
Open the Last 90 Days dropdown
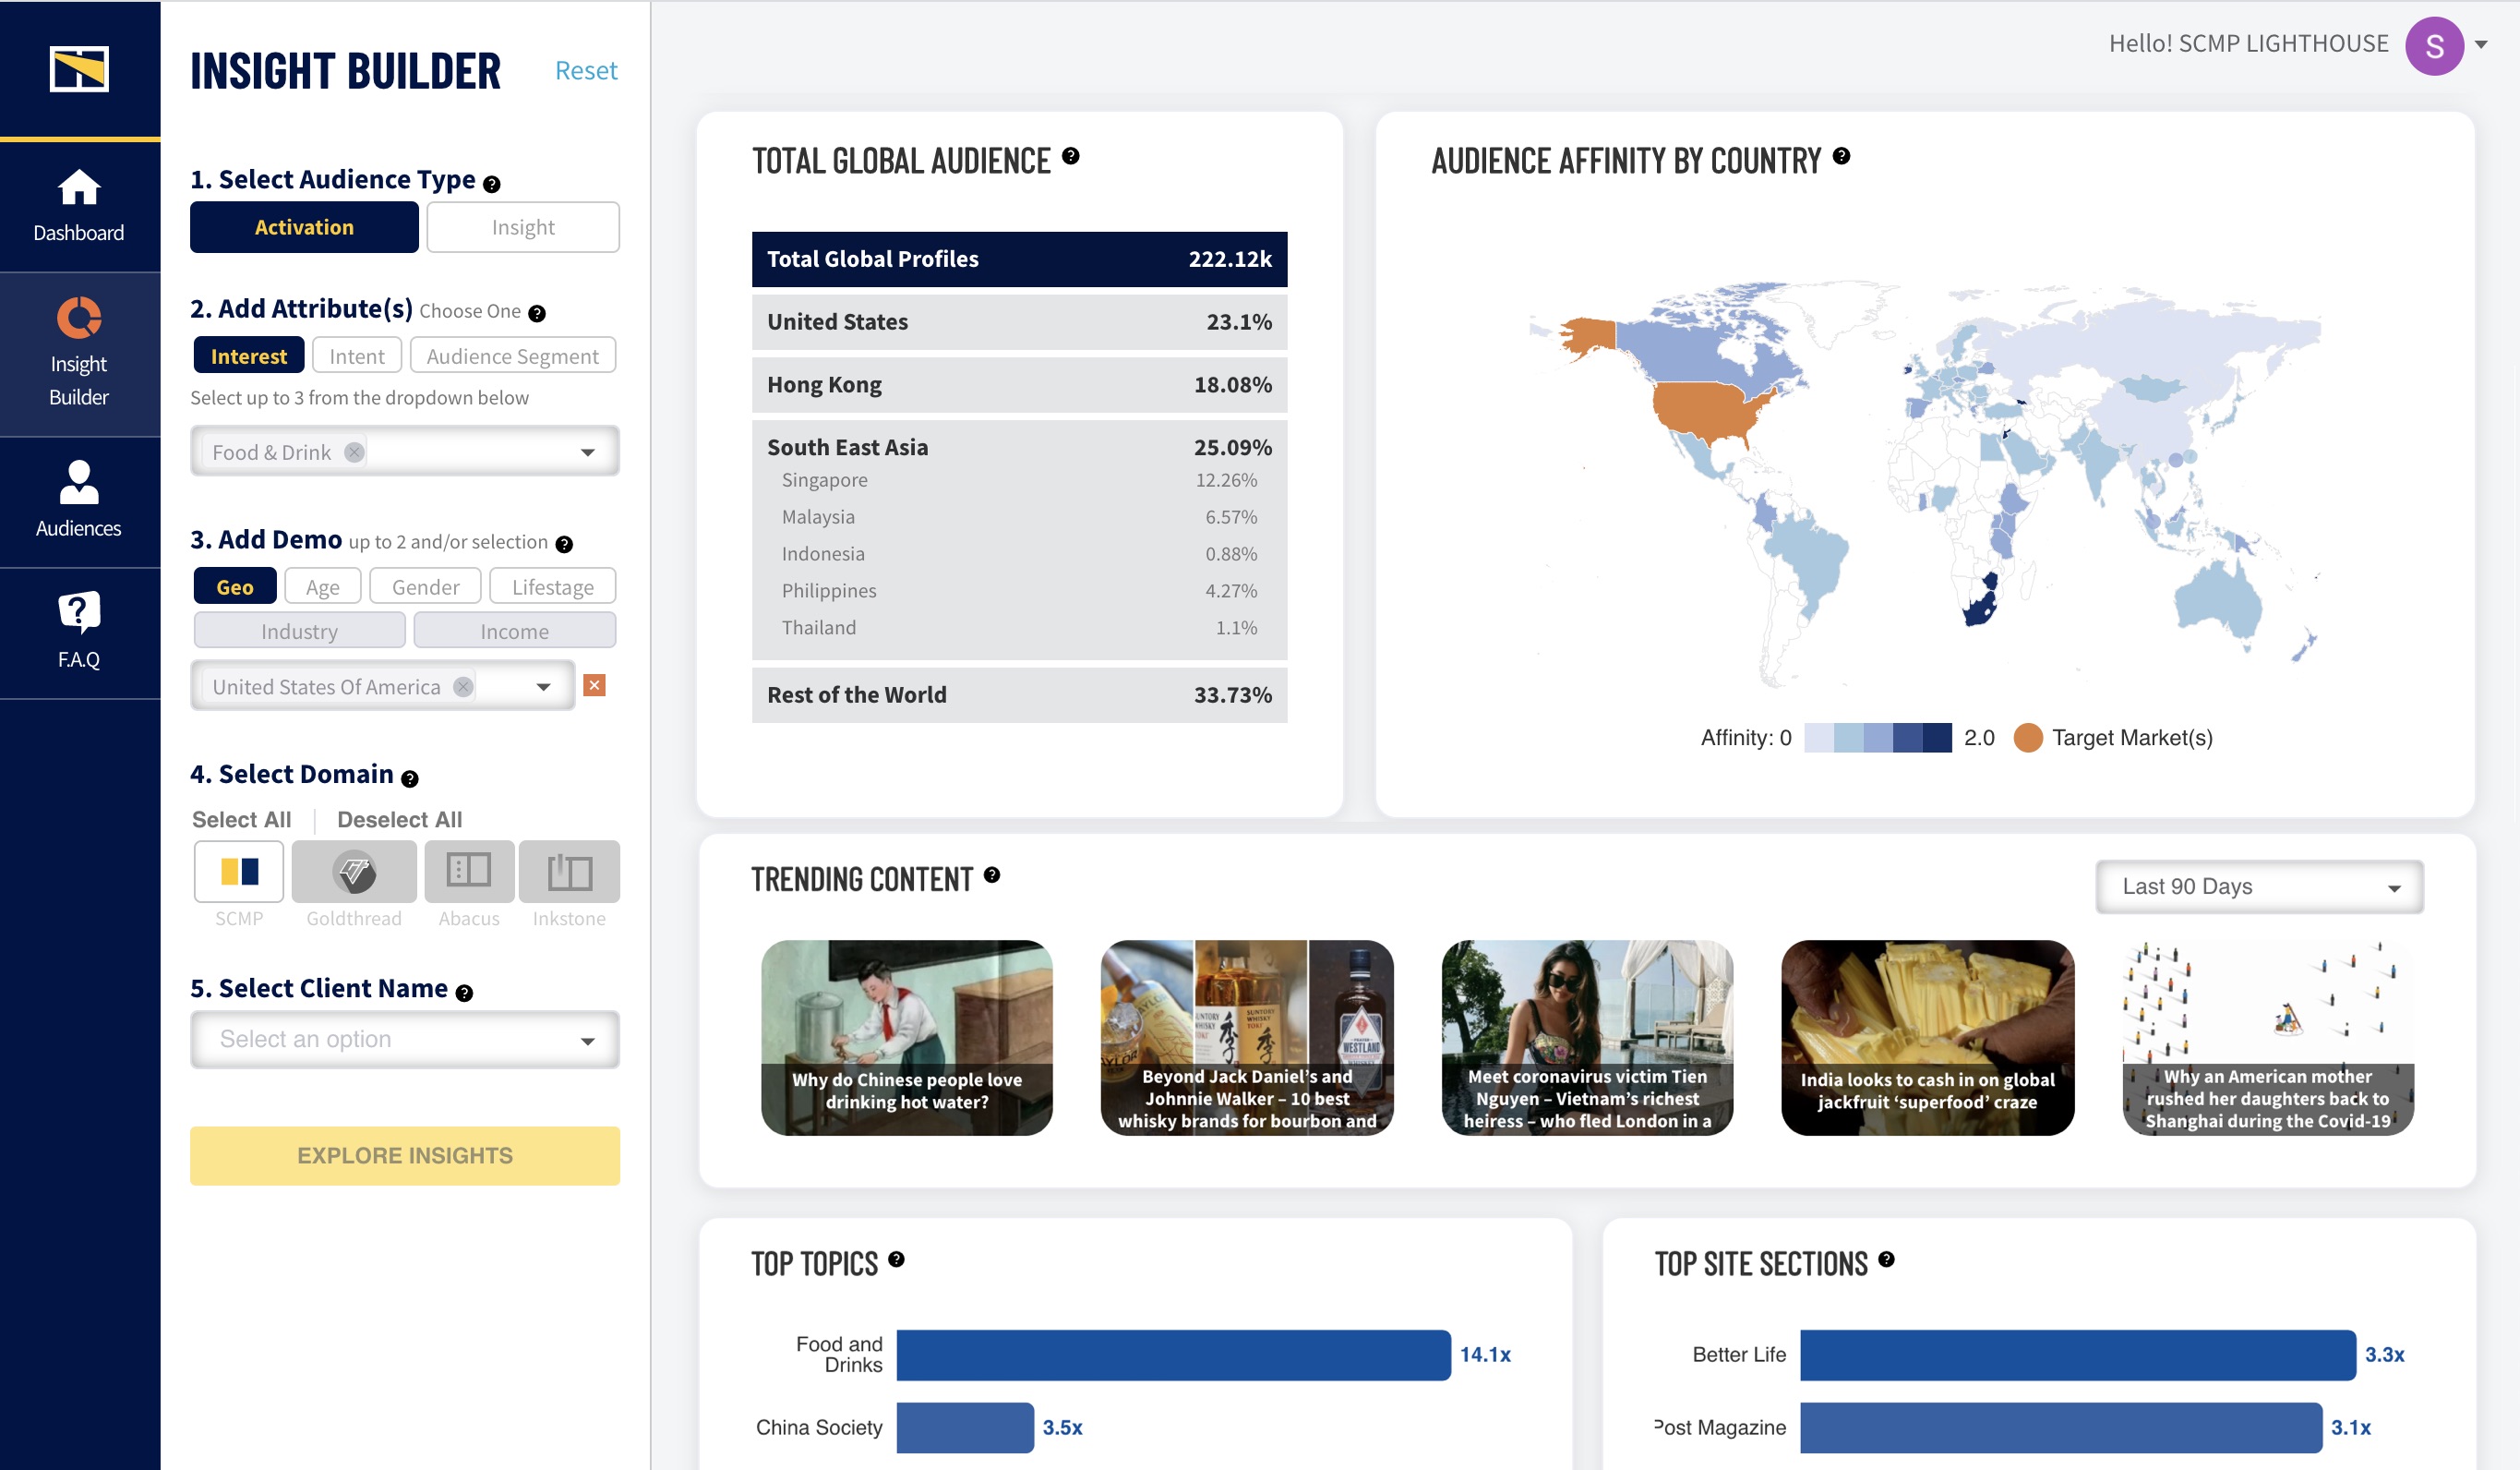[2259, 886]
